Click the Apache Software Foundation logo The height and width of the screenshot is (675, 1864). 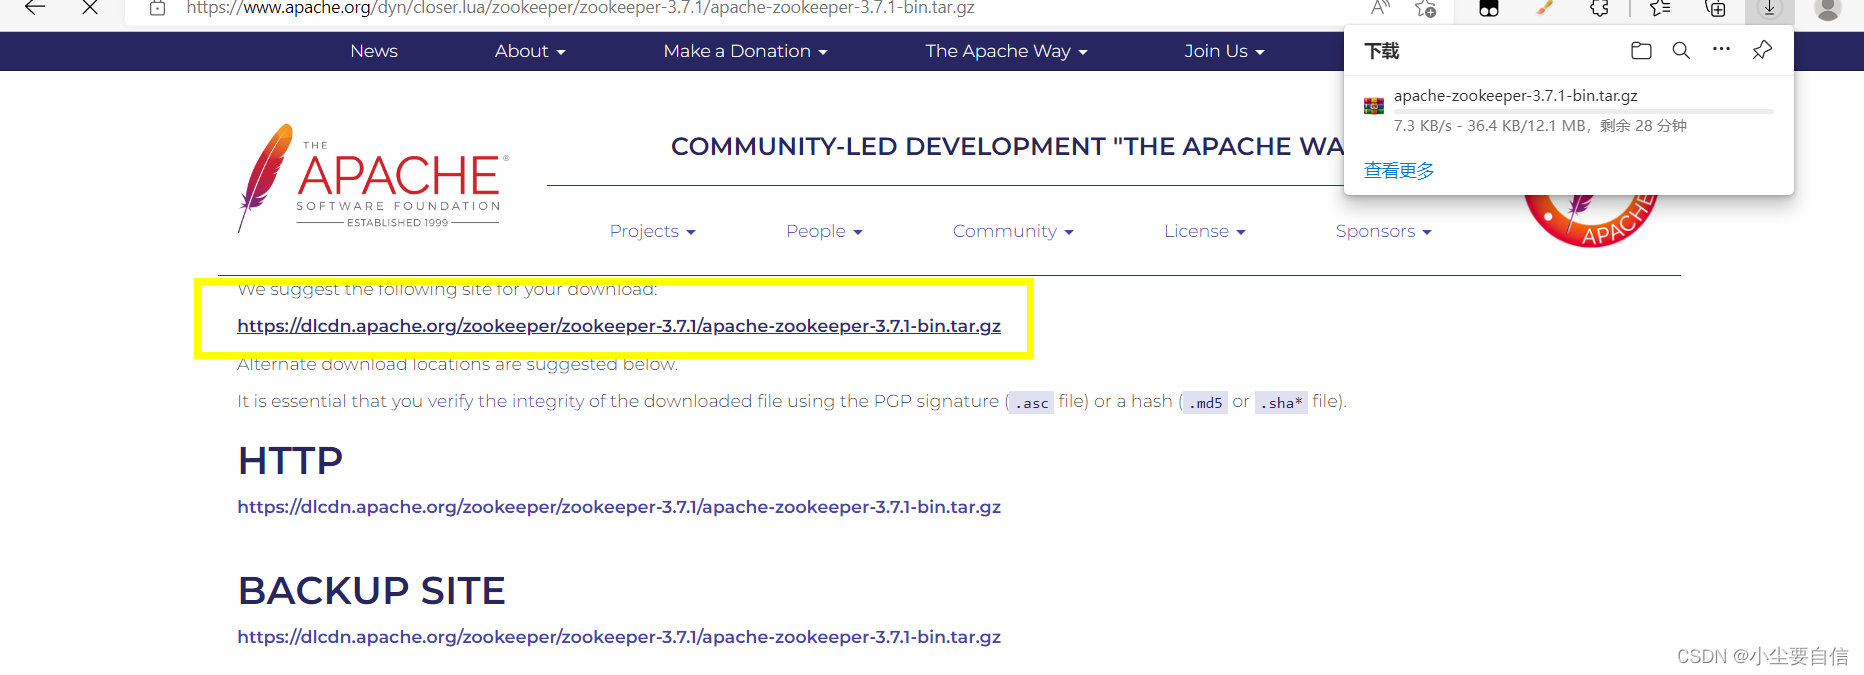point(373,178)
